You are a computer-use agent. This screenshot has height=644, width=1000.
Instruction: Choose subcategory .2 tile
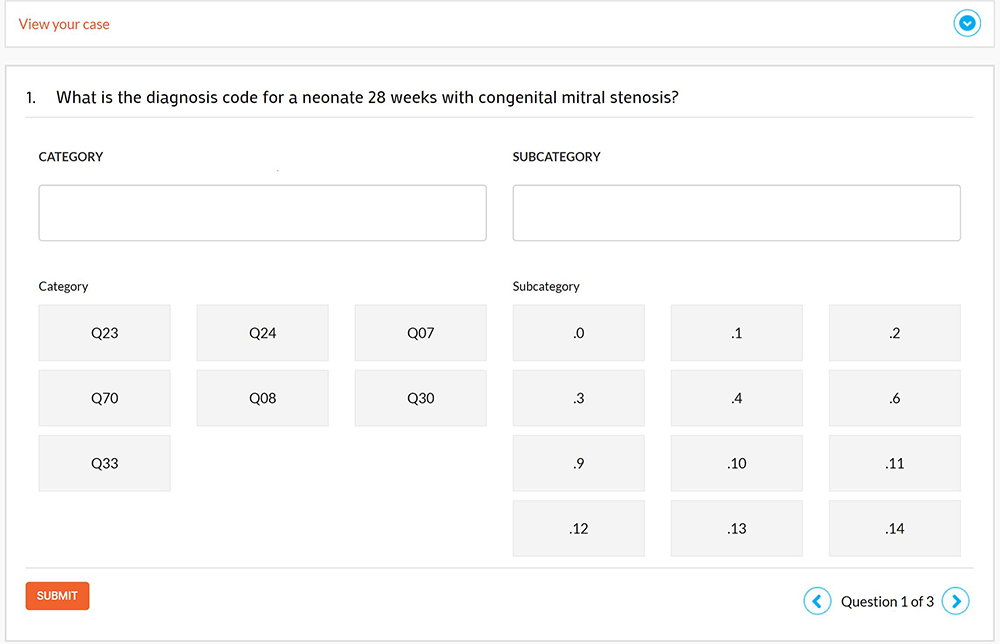[894, 333]
